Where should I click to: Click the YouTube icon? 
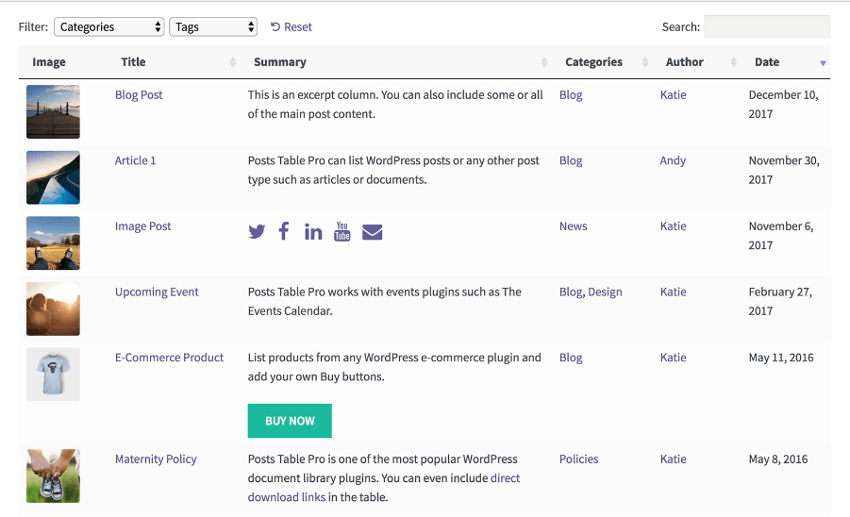tap(342, 232)
